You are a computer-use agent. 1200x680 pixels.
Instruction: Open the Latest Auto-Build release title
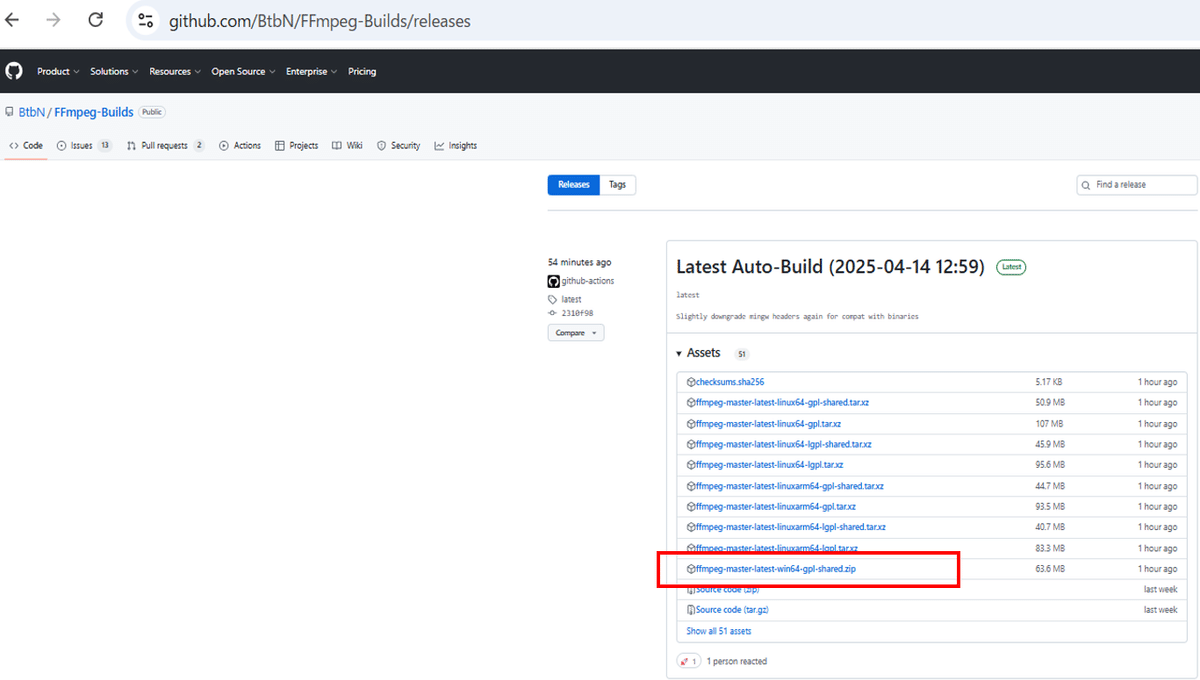pos(830,267)
